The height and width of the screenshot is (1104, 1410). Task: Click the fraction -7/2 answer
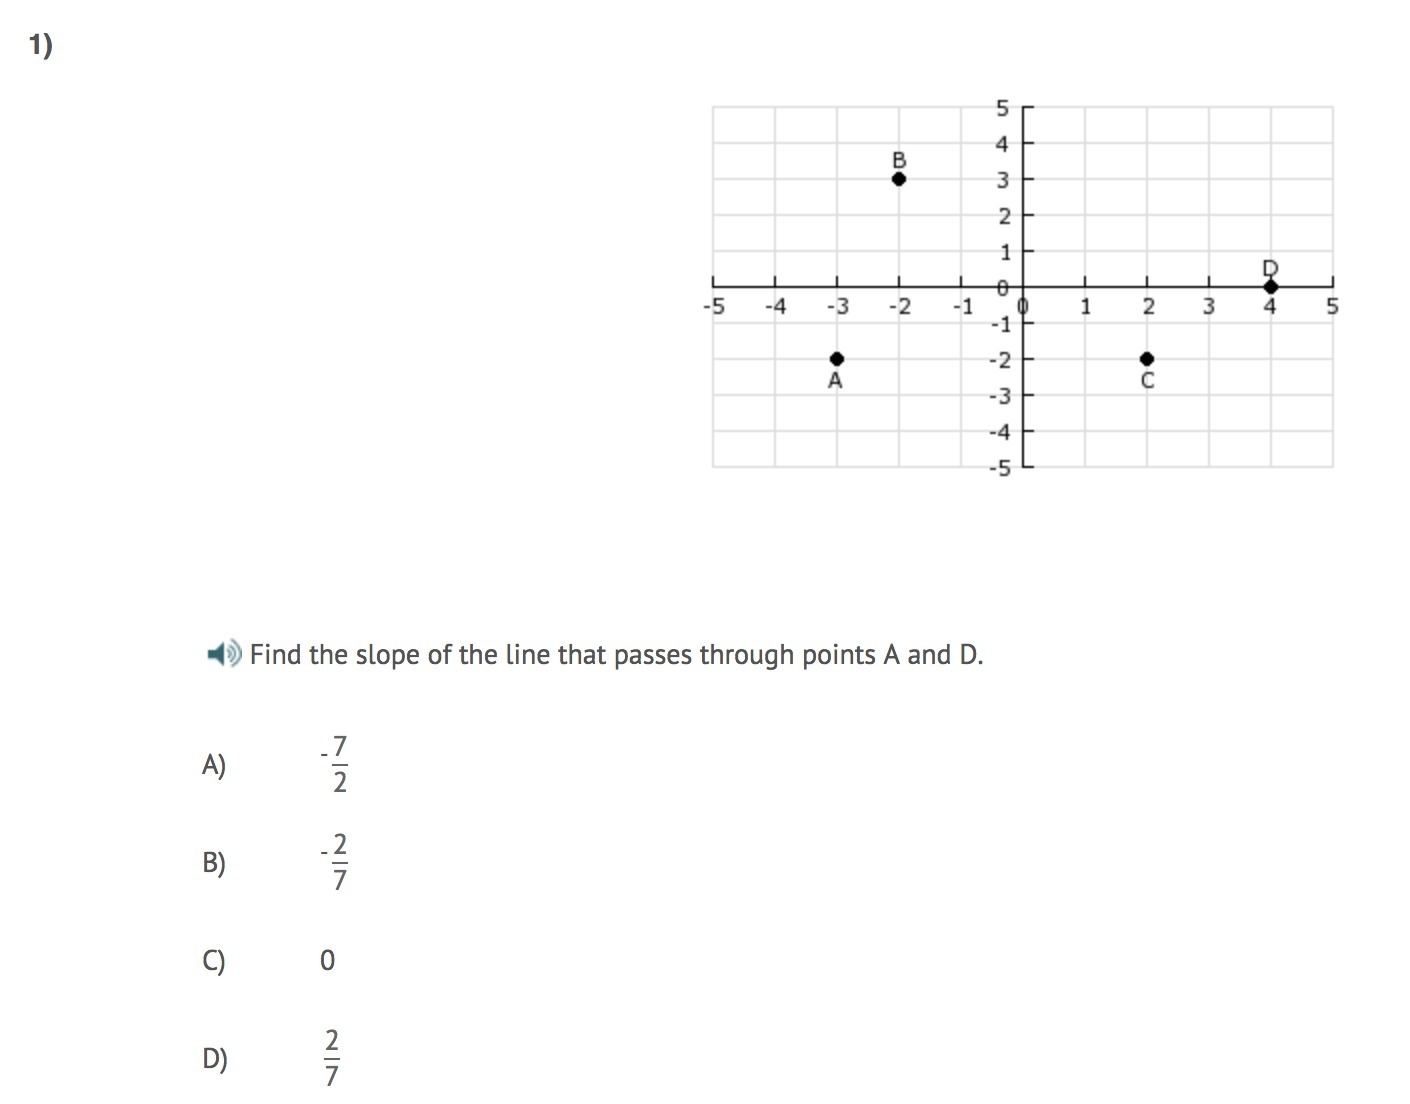336,765
